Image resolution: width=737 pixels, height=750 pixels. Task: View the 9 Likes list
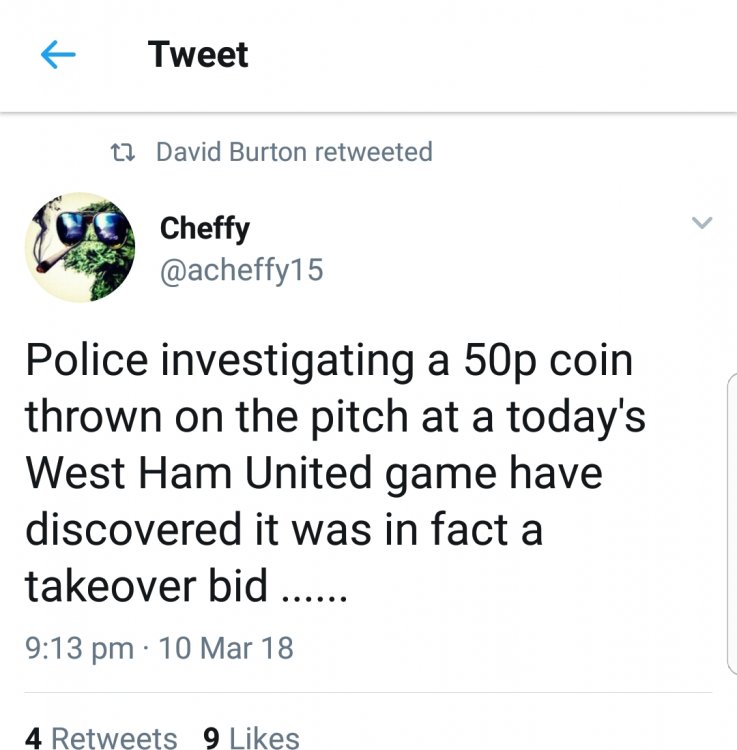click(x=251, y=737)
